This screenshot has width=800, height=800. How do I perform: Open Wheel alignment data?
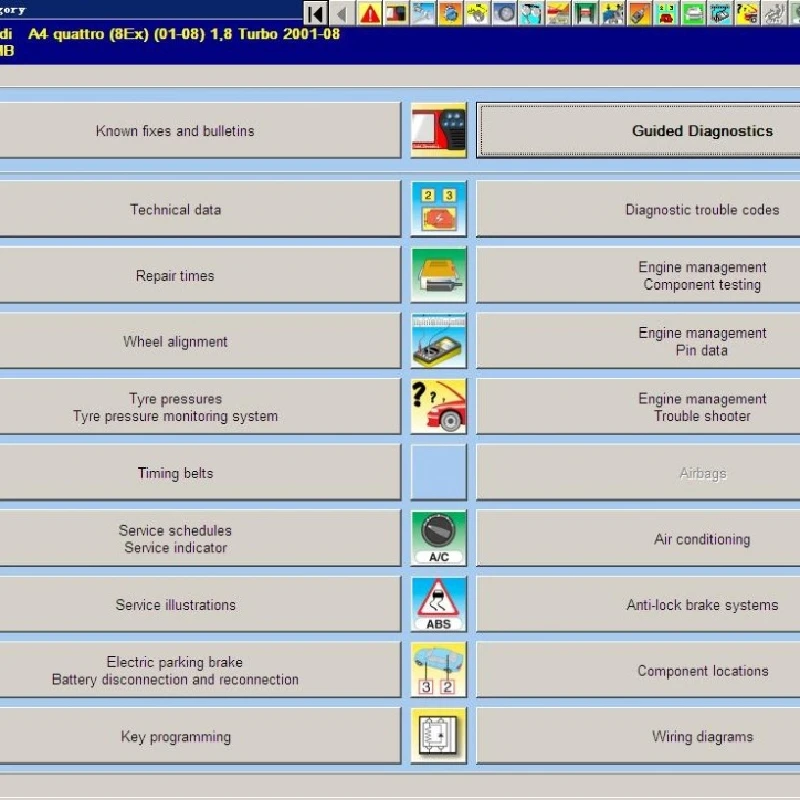pos(200,341)
